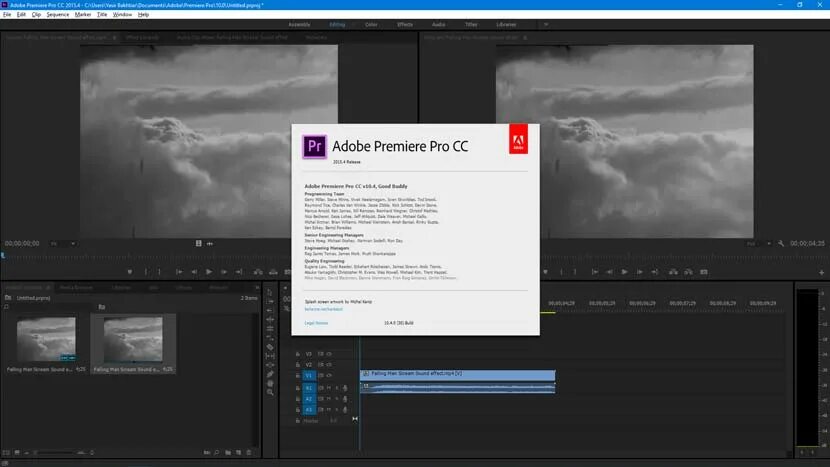Open the File menu
The height and width of the screenshot is (467, 830).
point(7,14)
